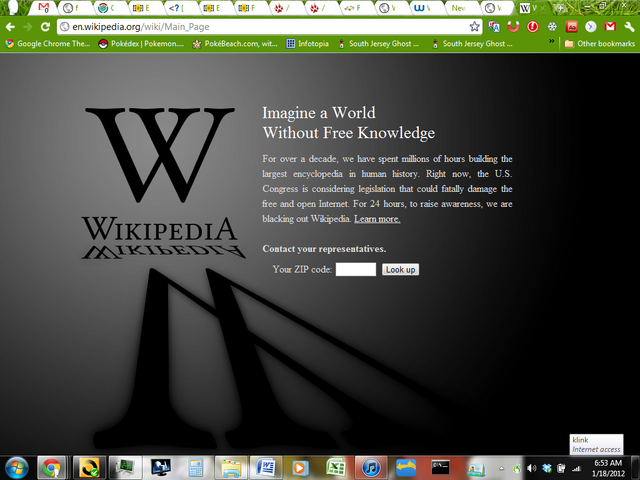
Task: Click the network signal tray icon
Action: coord(576,469)
